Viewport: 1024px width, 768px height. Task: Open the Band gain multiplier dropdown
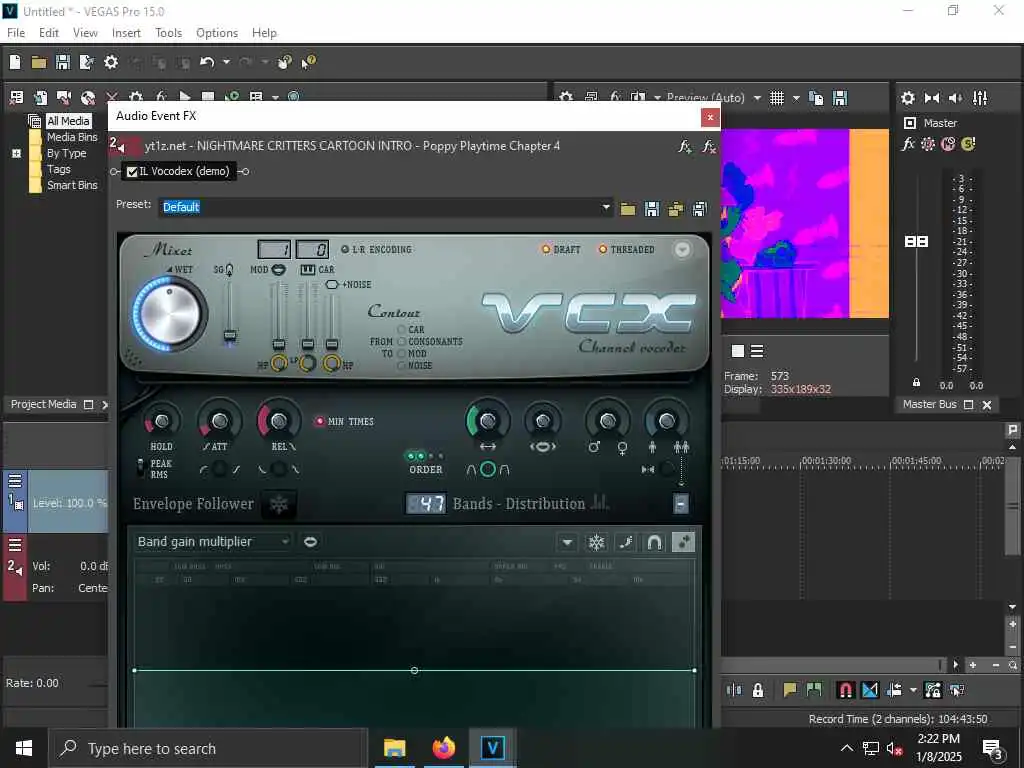[212, 542]
